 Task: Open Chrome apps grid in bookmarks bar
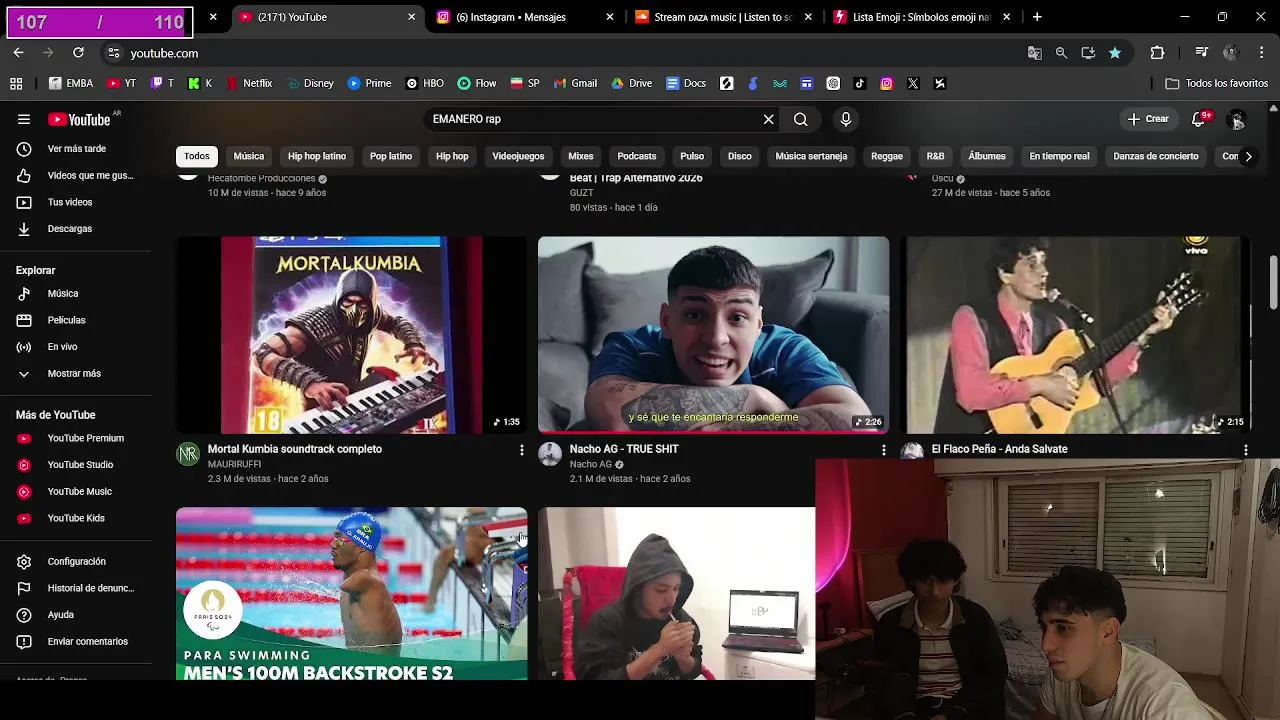pyautogui.click(x=16, y=84)
